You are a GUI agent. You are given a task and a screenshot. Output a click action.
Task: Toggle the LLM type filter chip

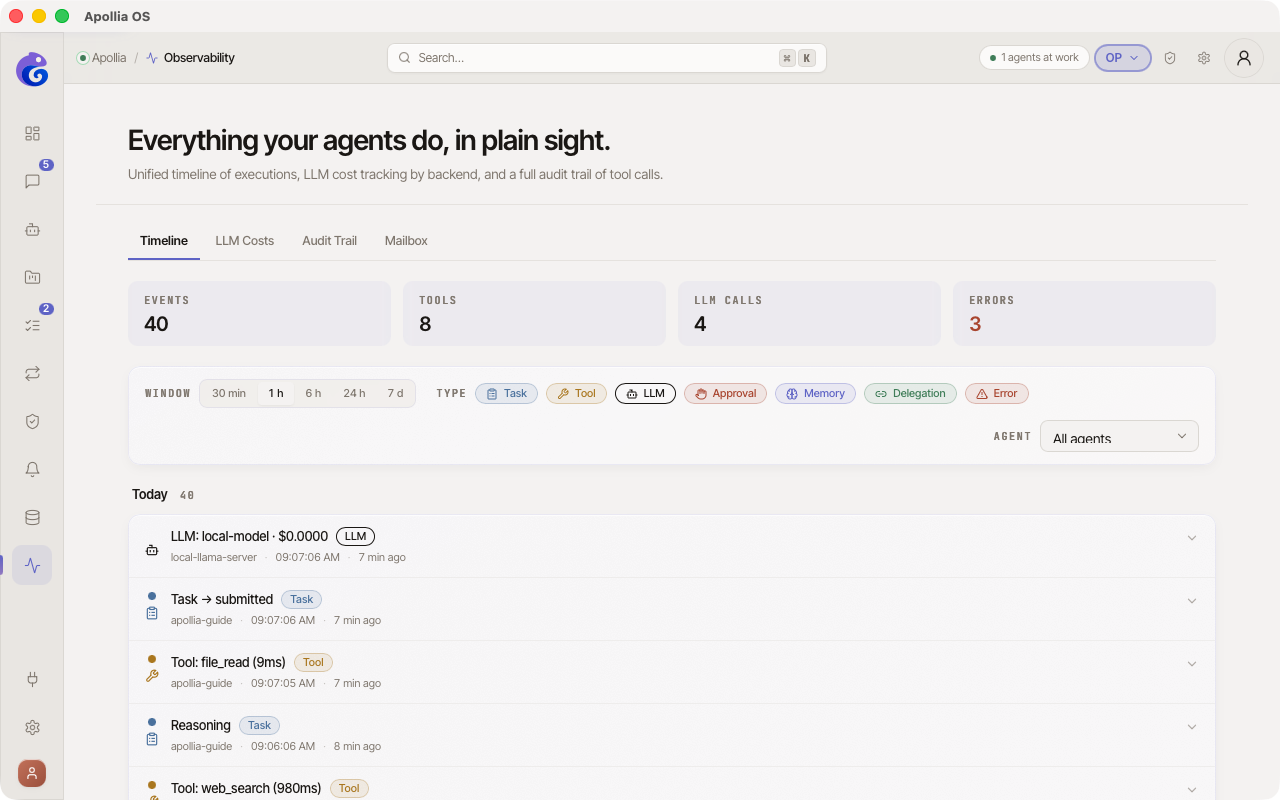pos(645,393)
